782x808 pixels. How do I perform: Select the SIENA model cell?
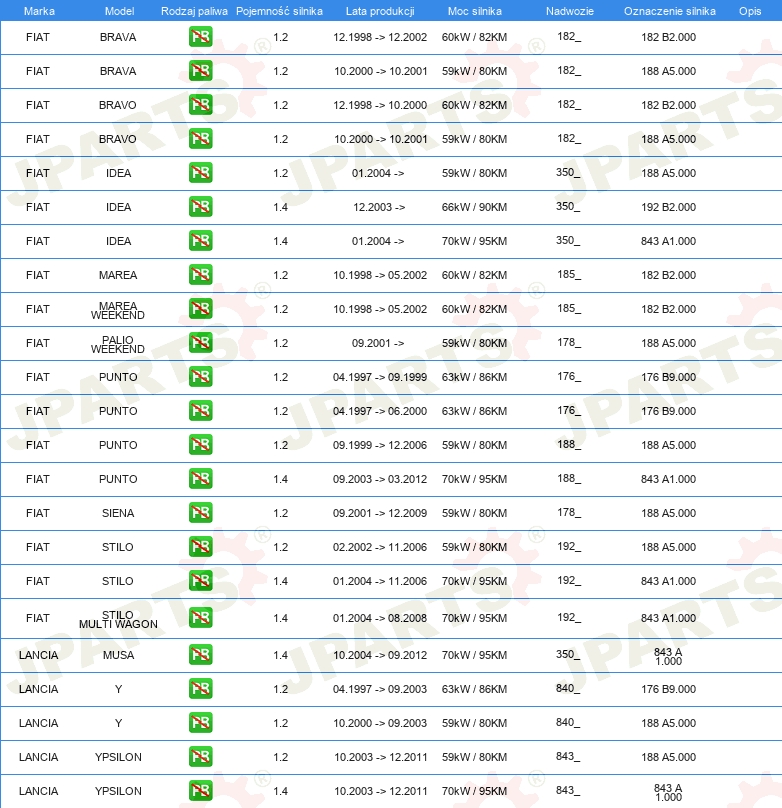tap(118, 513)
